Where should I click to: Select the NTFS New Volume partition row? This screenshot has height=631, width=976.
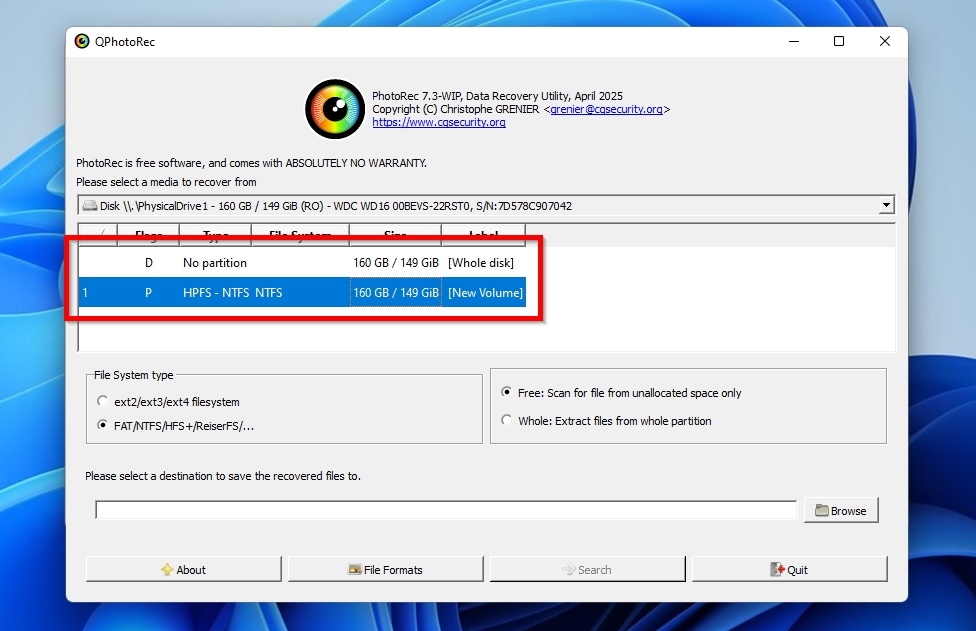[300, 292]
